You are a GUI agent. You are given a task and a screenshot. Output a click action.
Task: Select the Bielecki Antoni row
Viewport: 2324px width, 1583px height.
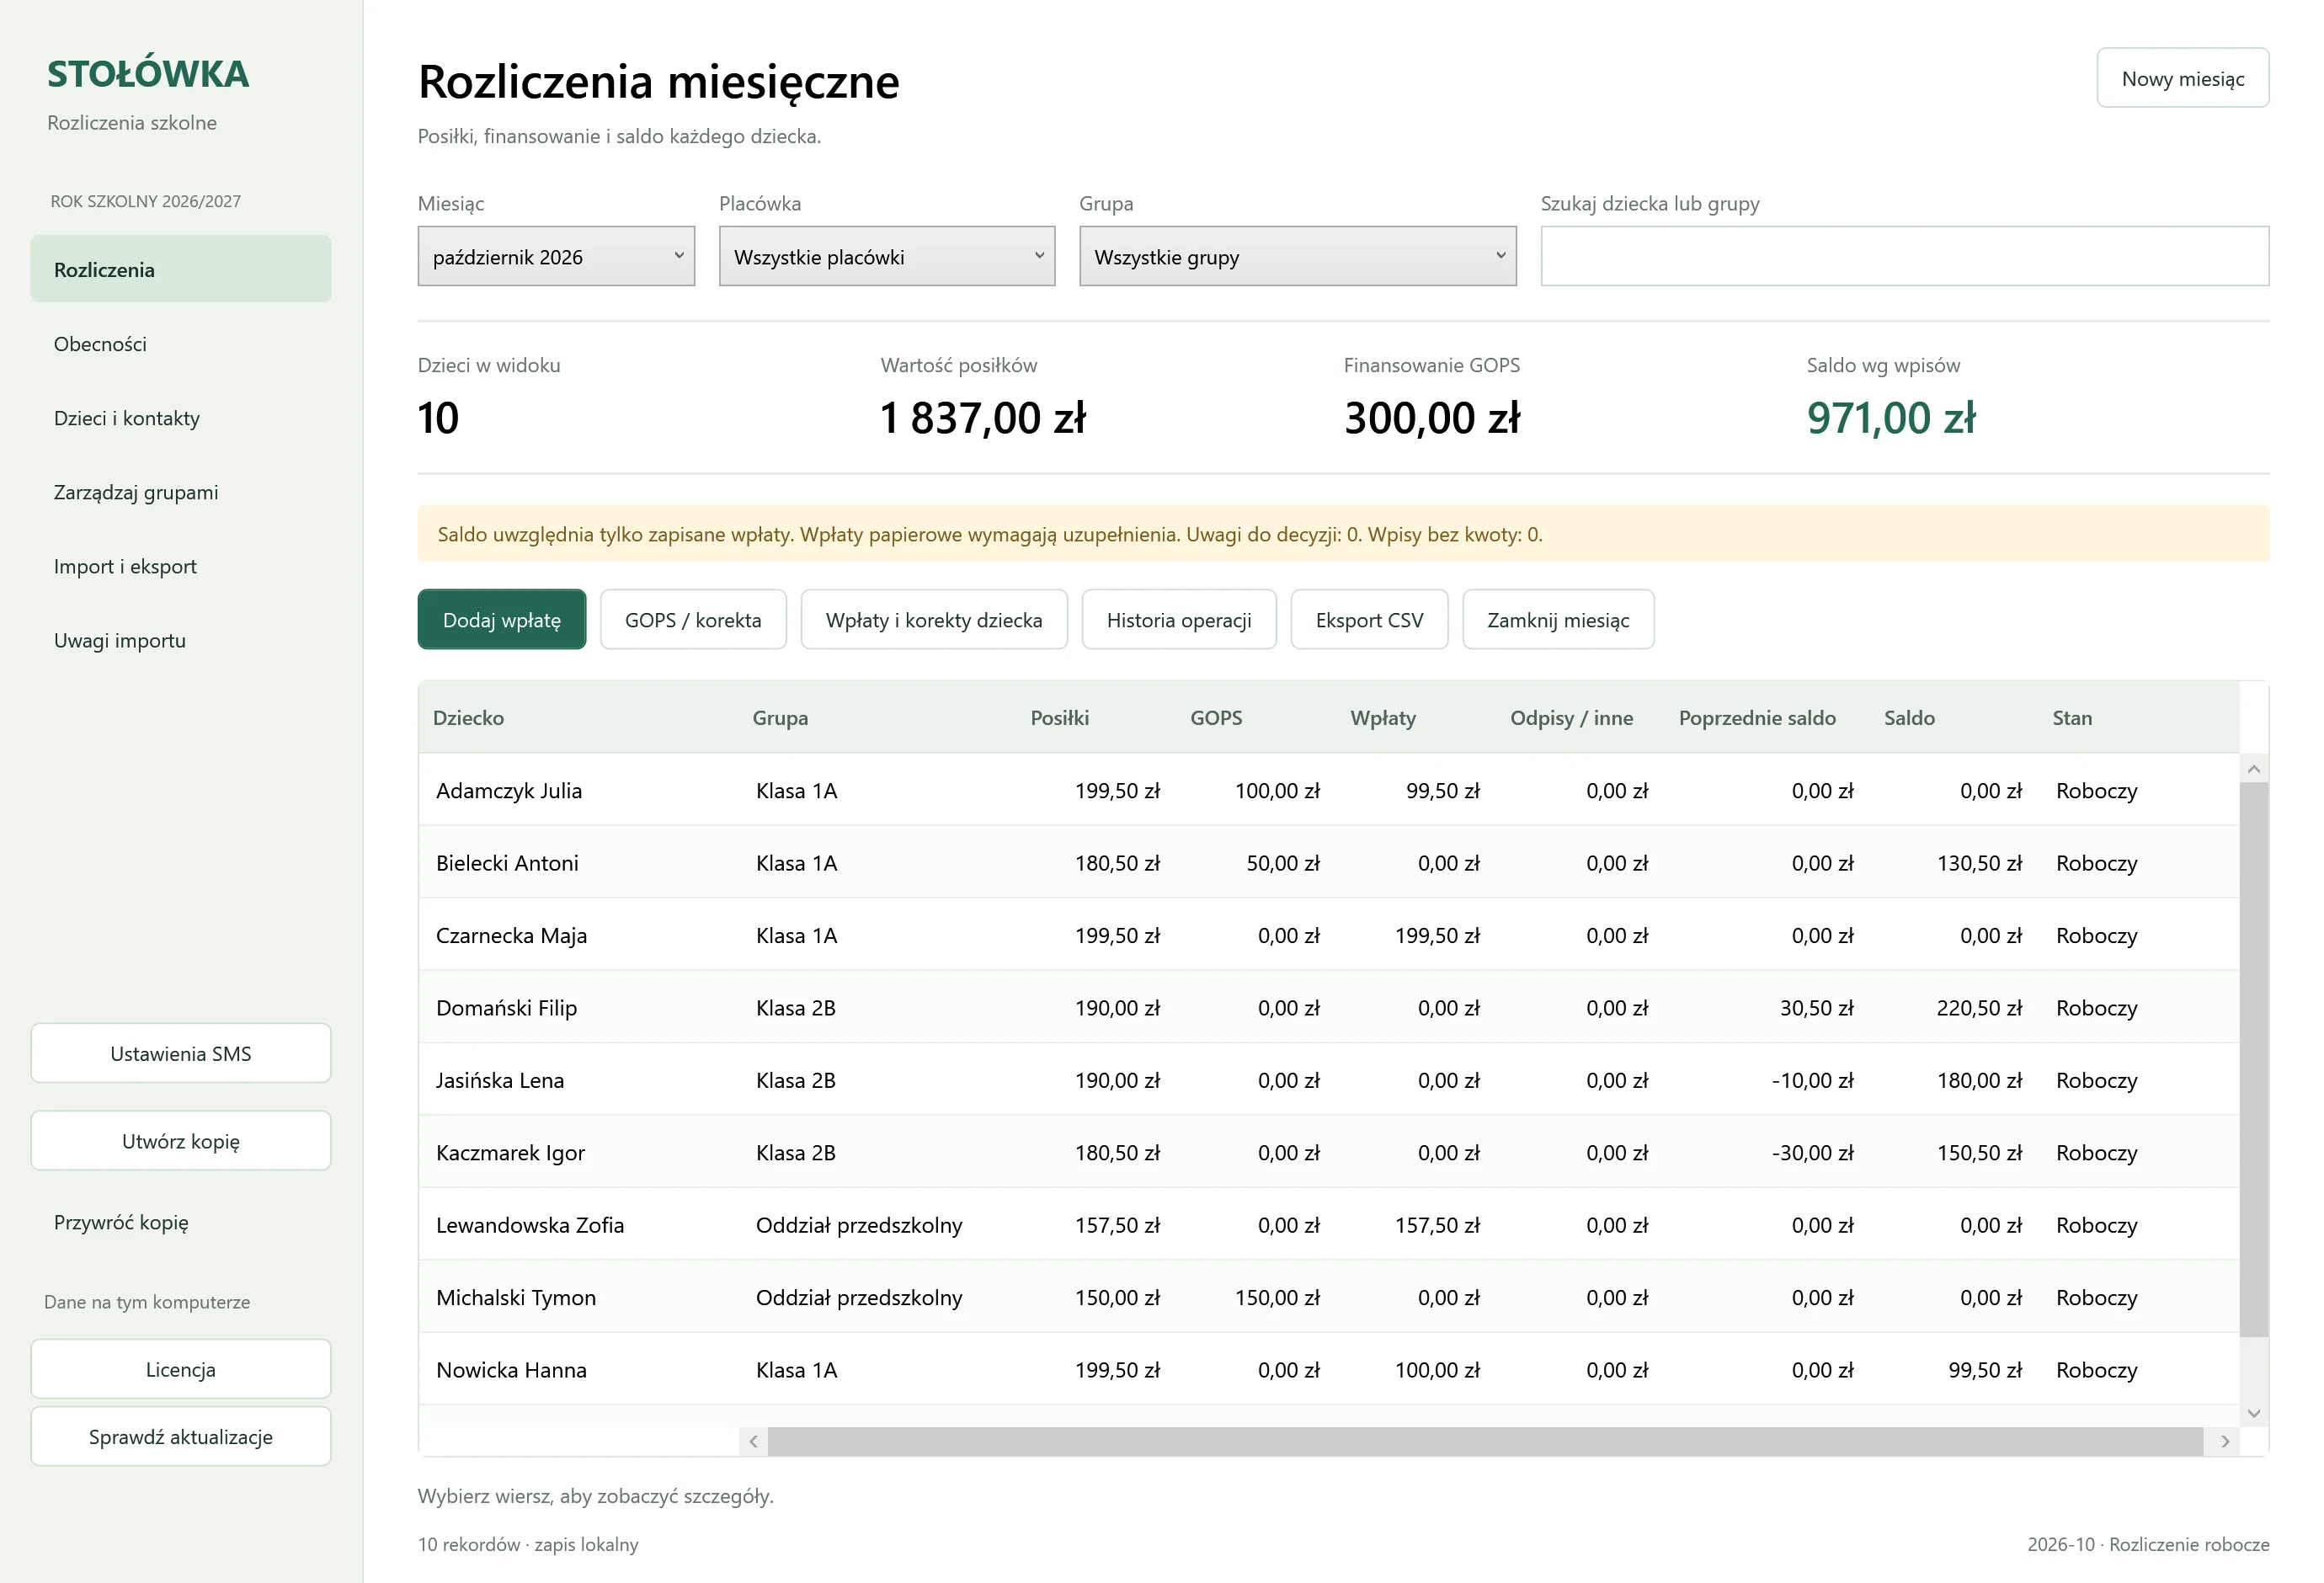click(x=1329, y=863)
